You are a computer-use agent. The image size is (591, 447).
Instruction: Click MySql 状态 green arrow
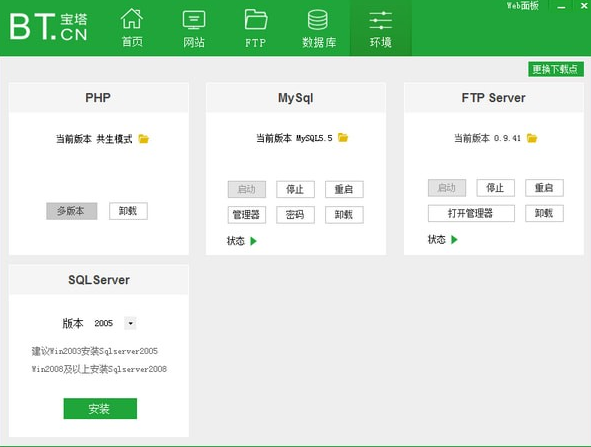point(254,241)
